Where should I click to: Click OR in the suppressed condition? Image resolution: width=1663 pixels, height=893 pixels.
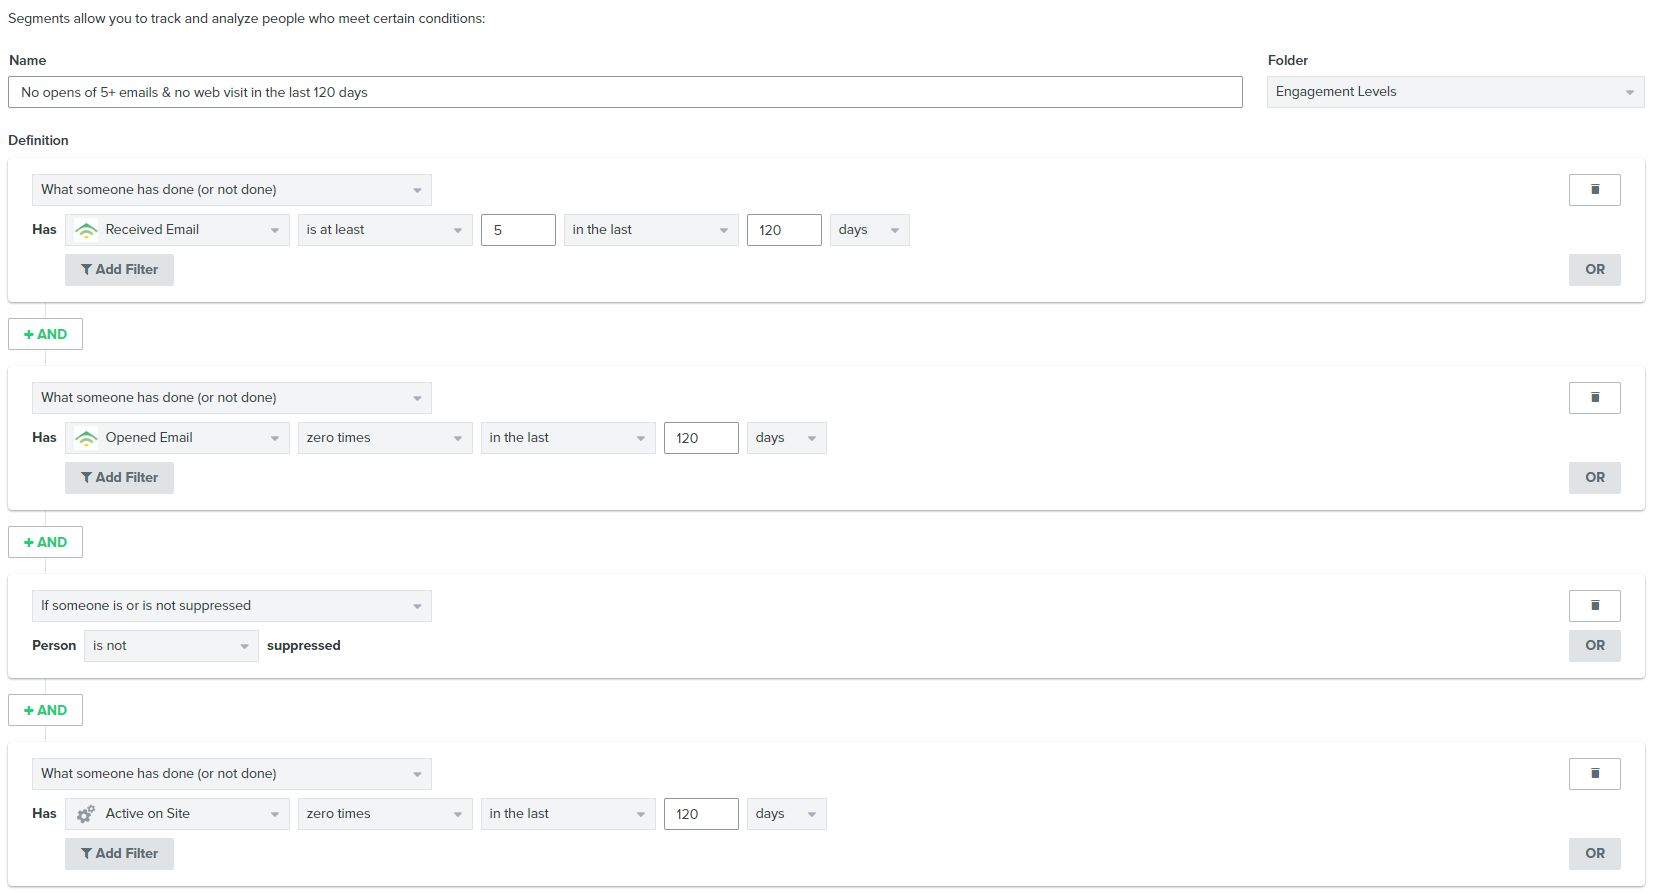click(1594, 646)
